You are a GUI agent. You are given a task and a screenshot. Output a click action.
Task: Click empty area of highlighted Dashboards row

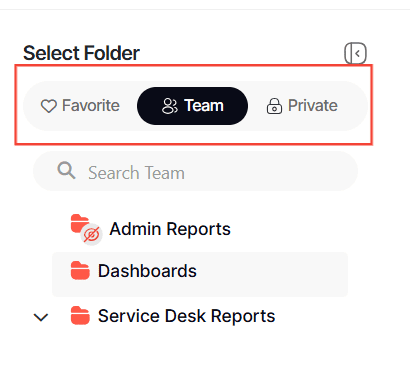point(272,274)
